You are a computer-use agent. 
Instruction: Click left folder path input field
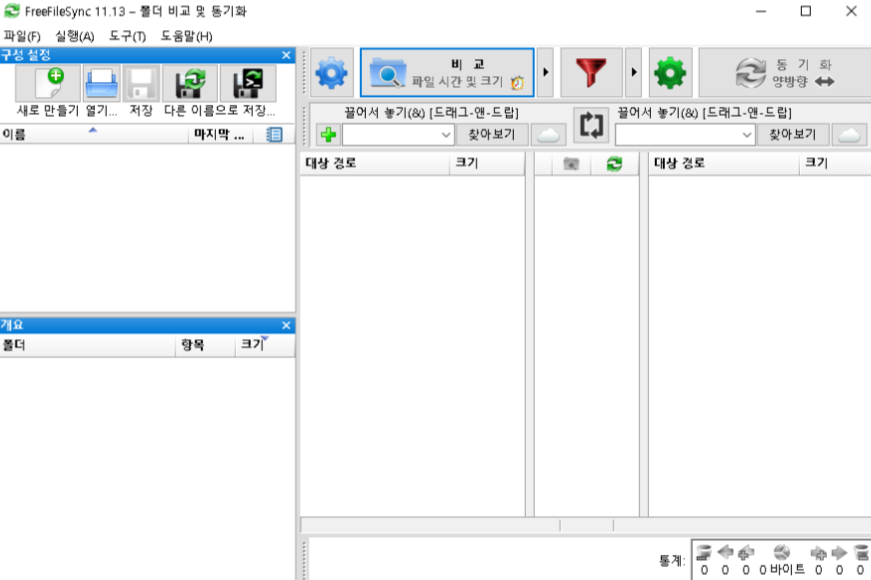(391, 135)
